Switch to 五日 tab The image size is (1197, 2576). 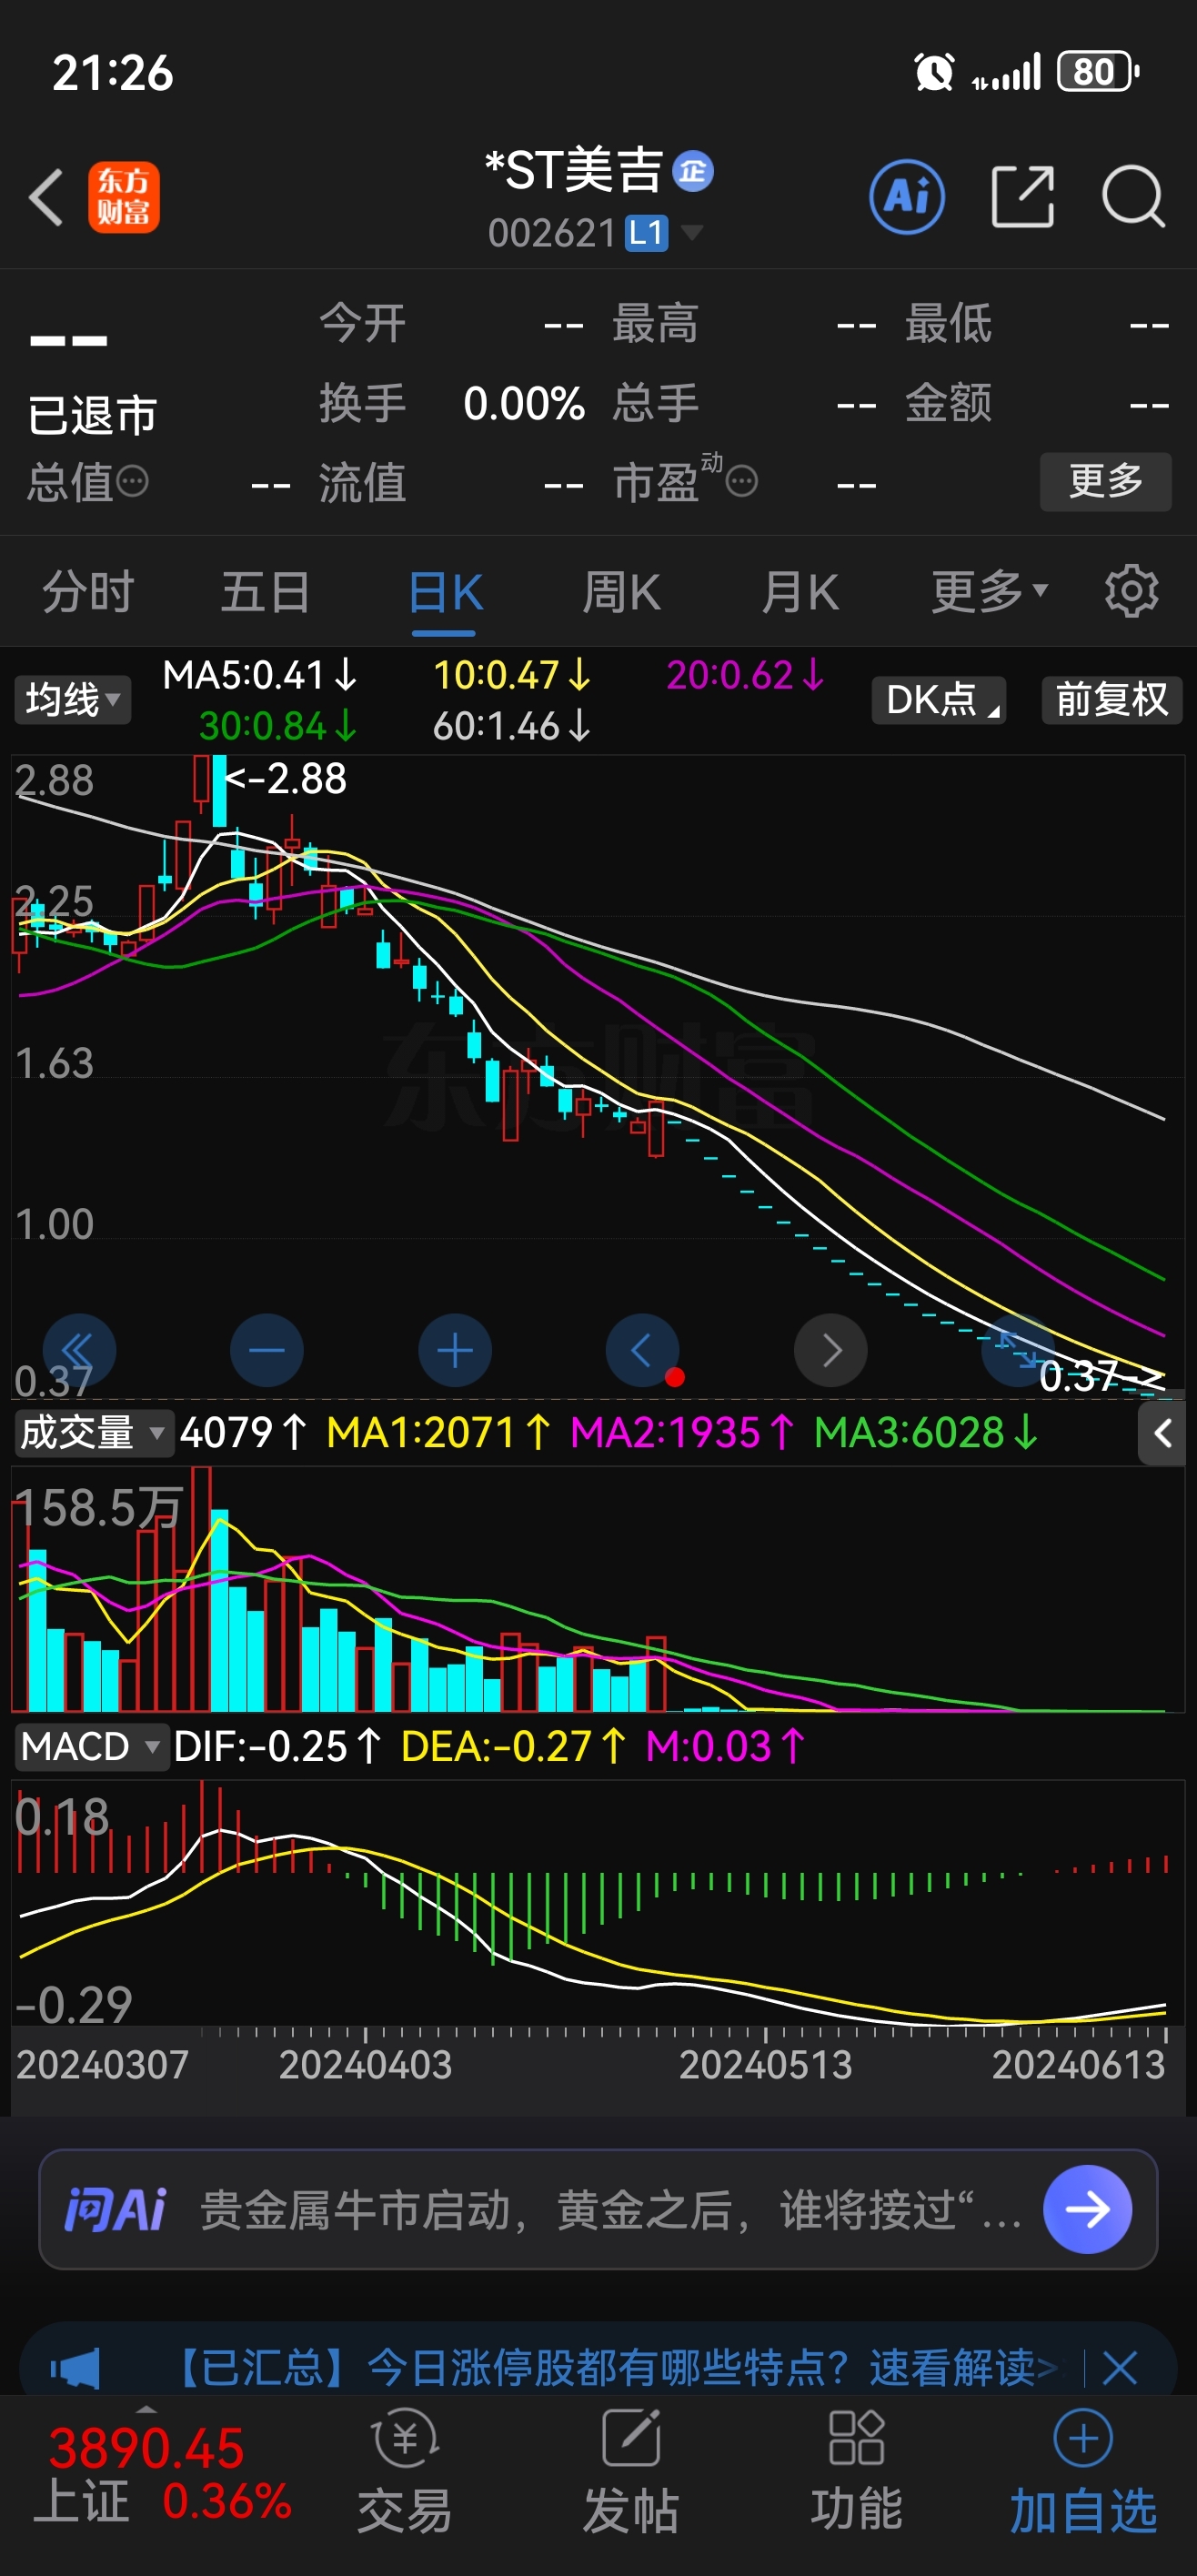[265, 591]
